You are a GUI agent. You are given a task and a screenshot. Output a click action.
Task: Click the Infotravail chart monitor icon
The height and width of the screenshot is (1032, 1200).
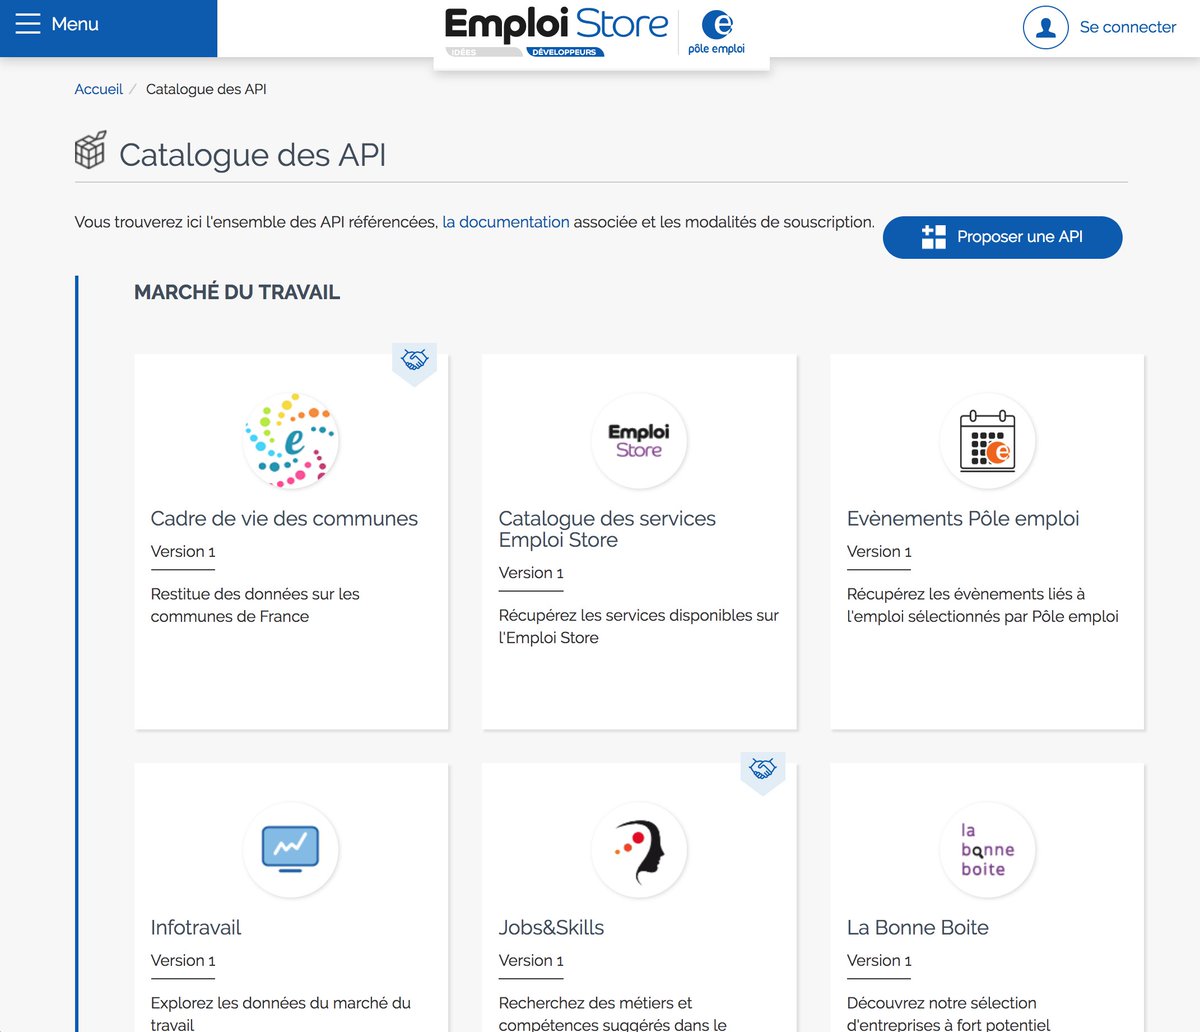click(x=291, y=850)
